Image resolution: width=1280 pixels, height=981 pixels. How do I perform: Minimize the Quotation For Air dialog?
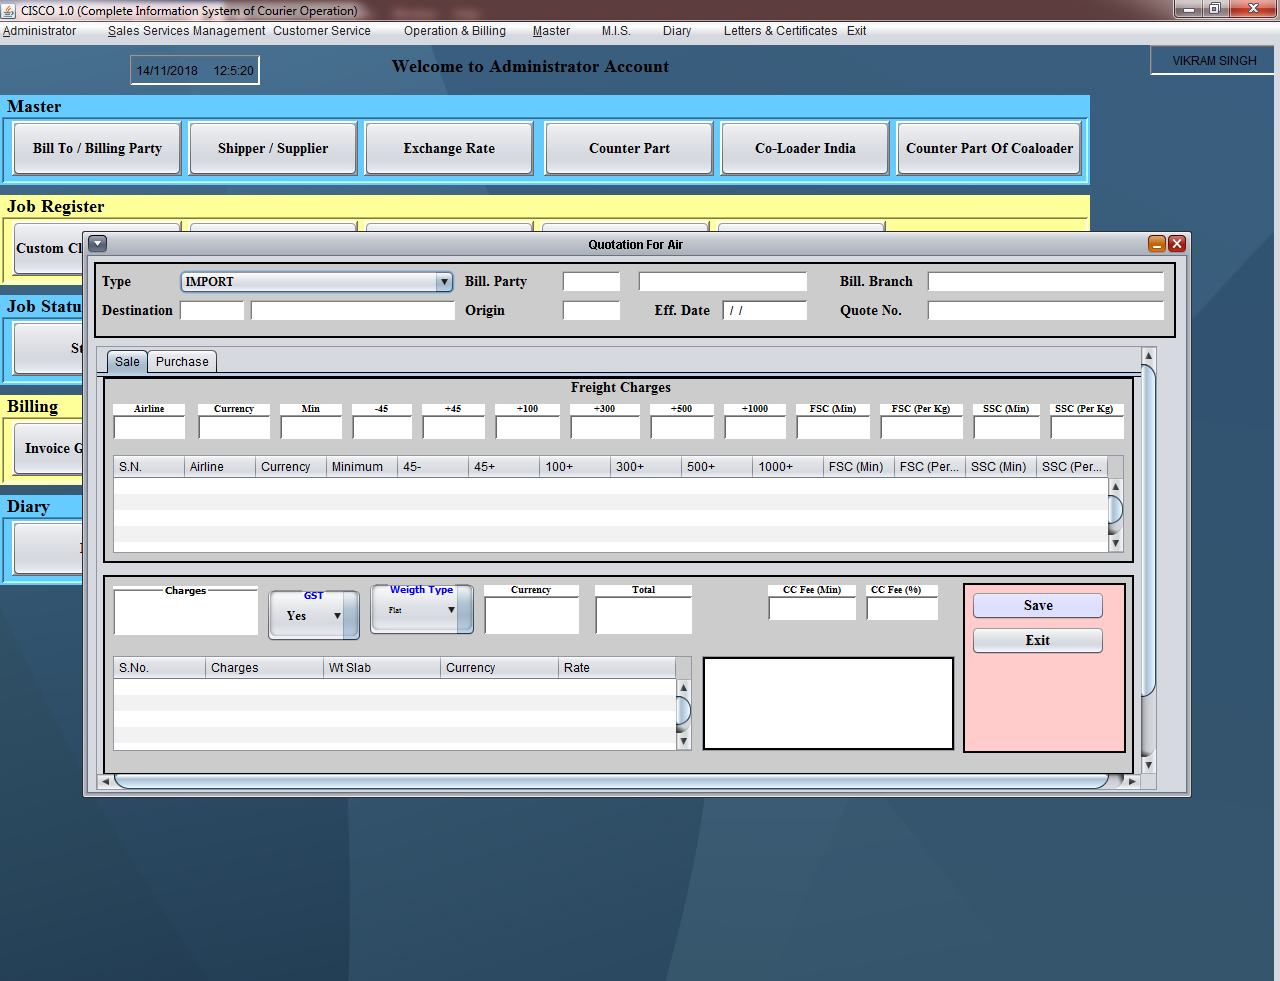click(x=1157, y=244)
